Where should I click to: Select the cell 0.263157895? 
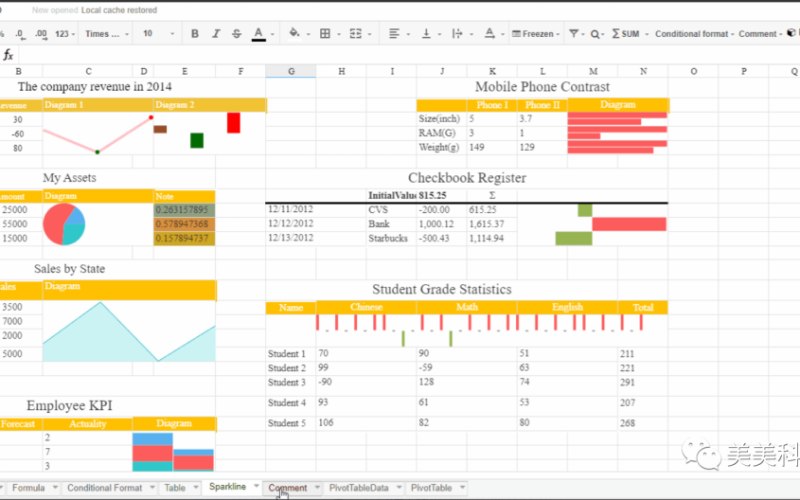(184, 210)
